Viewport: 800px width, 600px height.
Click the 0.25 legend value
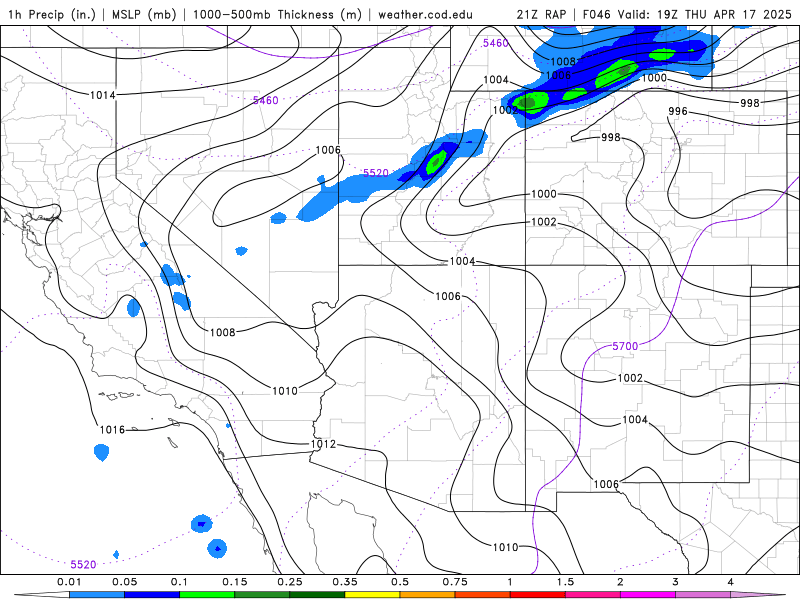290,582
